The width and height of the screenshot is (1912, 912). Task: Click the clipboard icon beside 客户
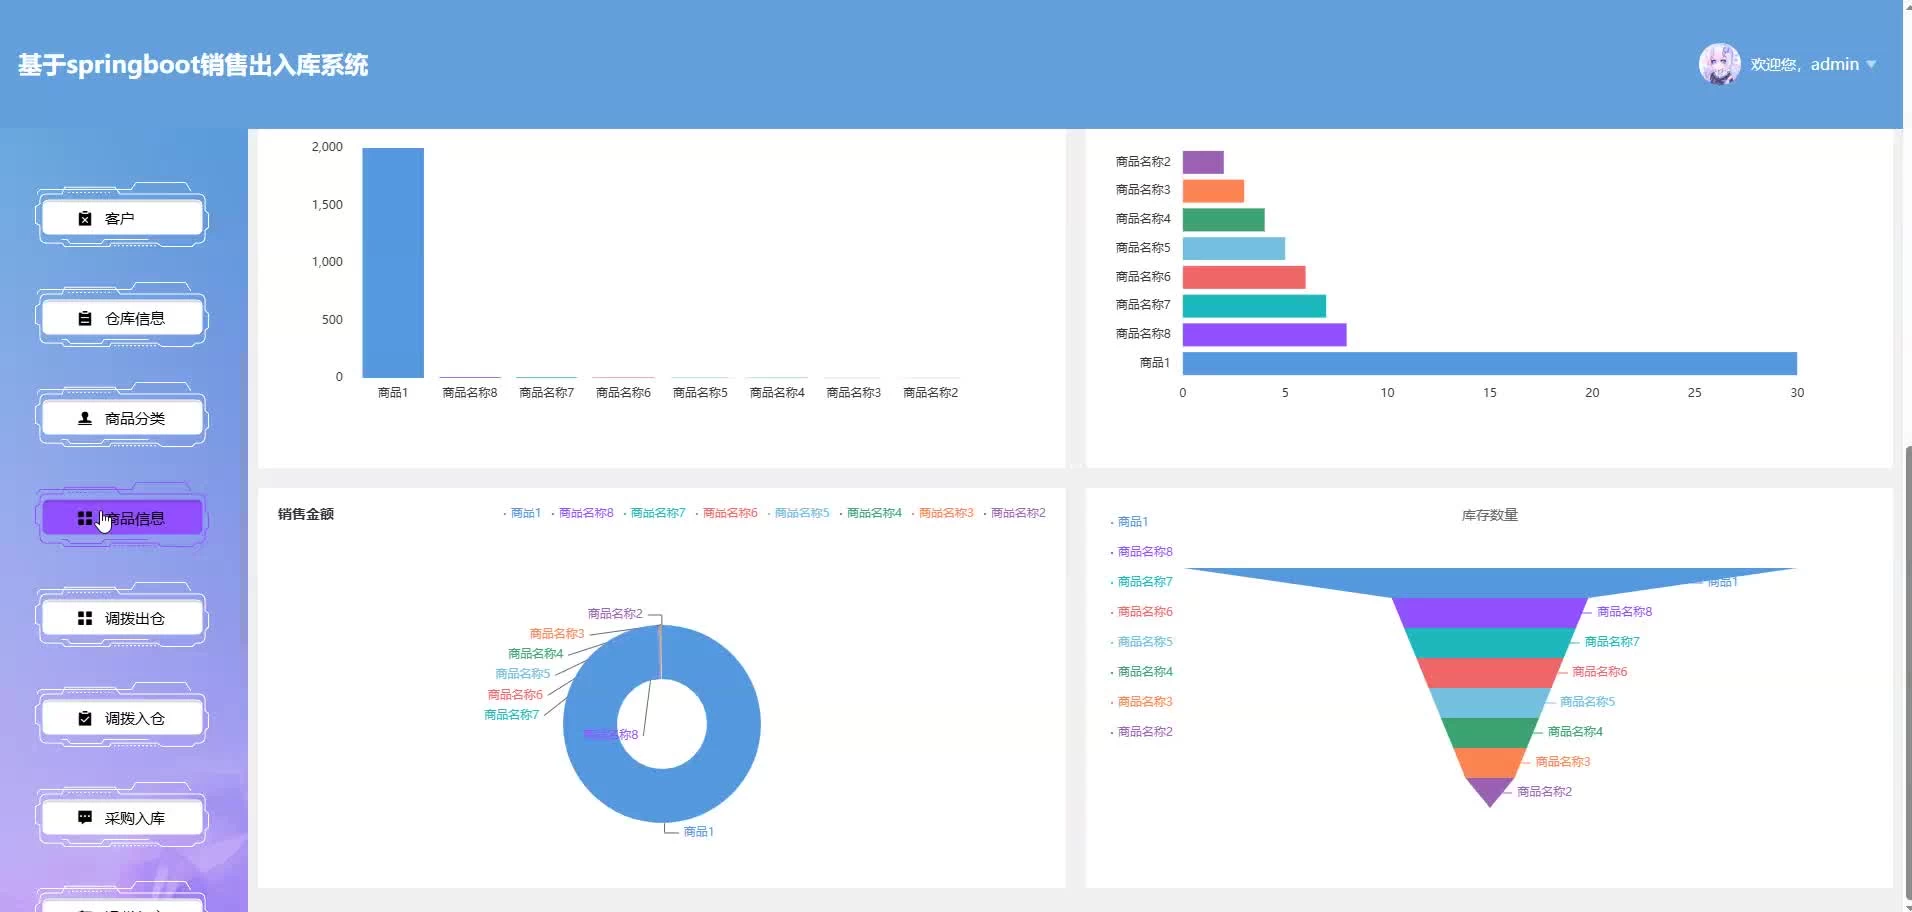coord(85,219)
